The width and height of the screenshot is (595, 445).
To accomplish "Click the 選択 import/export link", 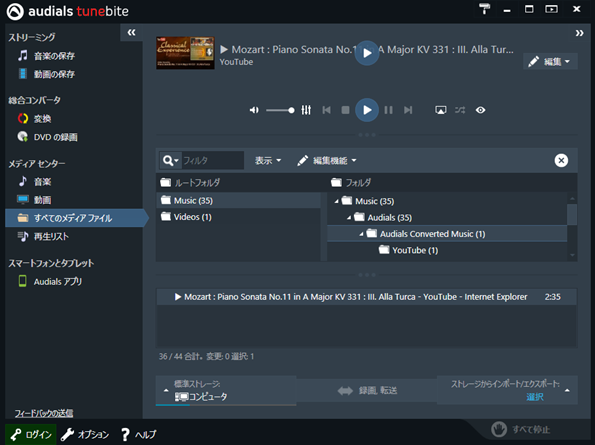I will [535, 397].
